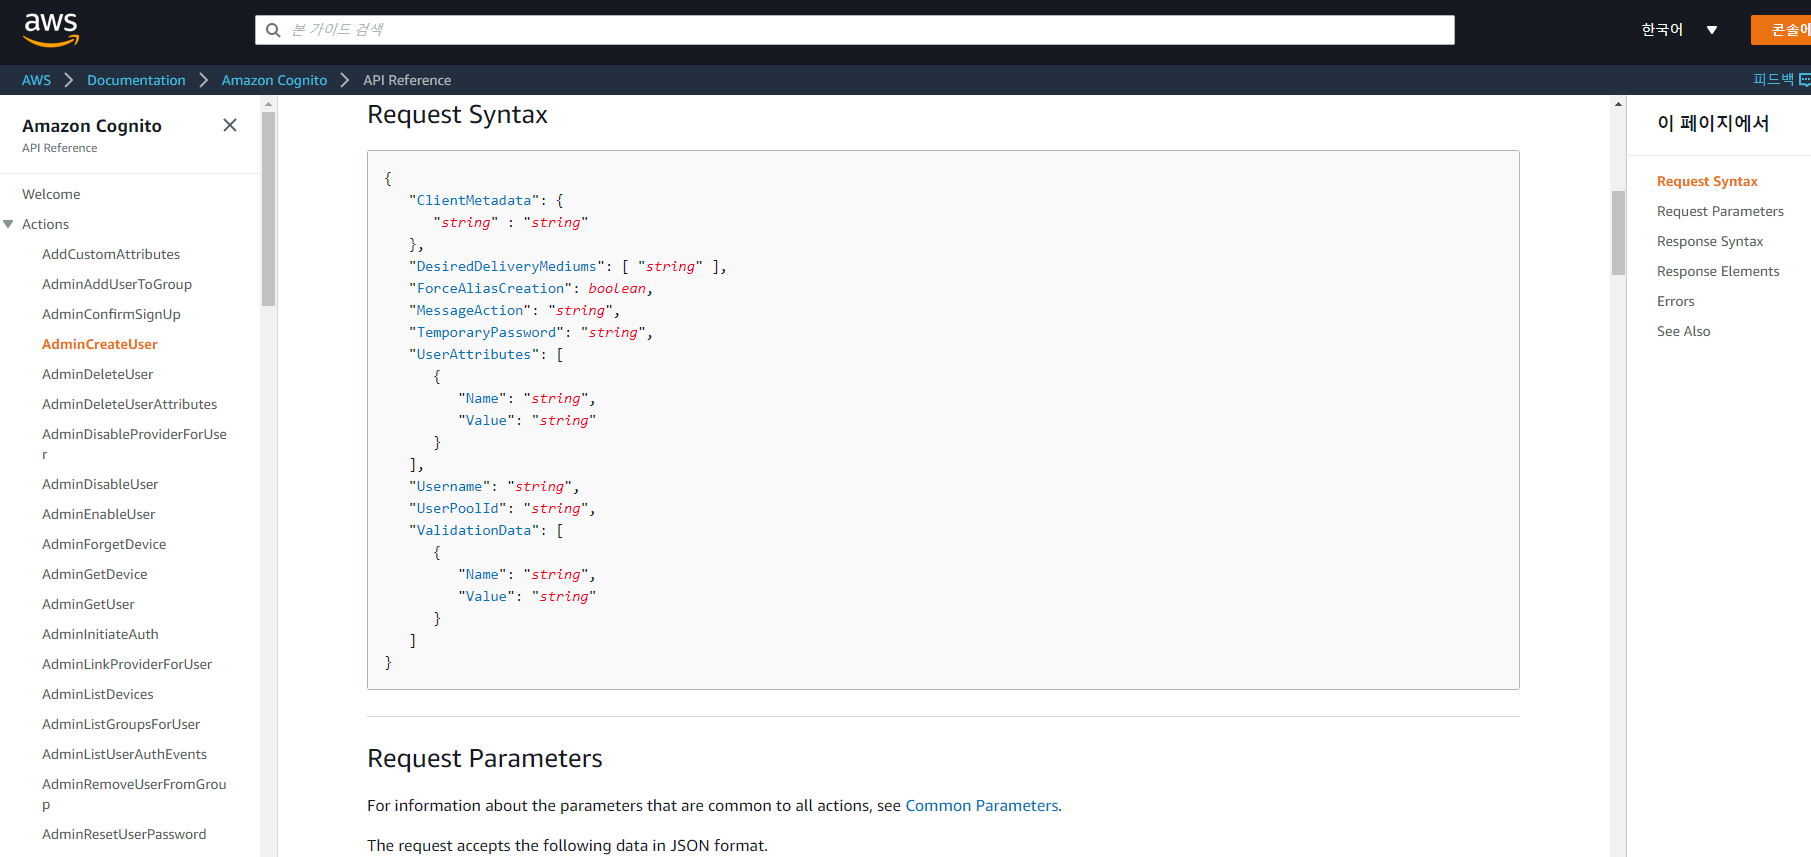Open AdminGetDevice reference

click(95, 574)
